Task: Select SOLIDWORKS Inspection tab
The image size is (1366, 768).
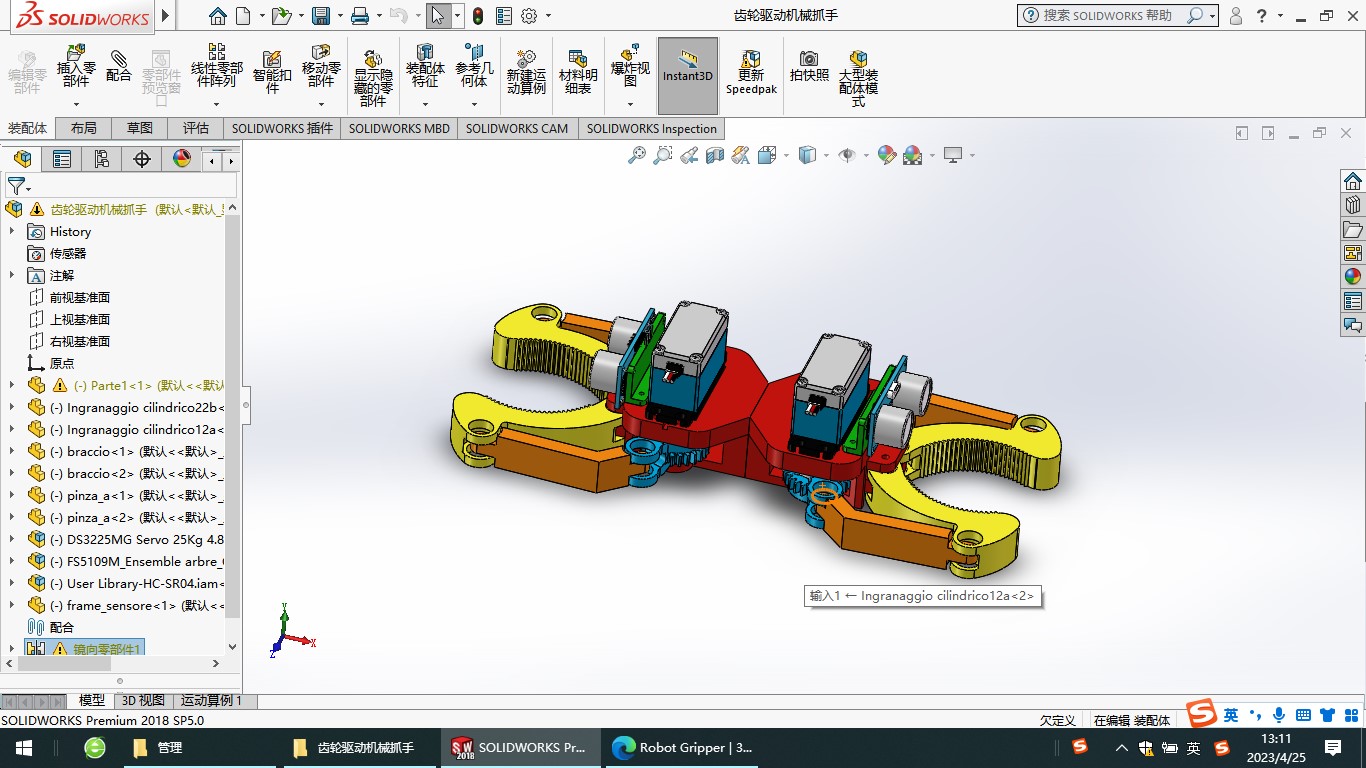Action: point(652,128)
